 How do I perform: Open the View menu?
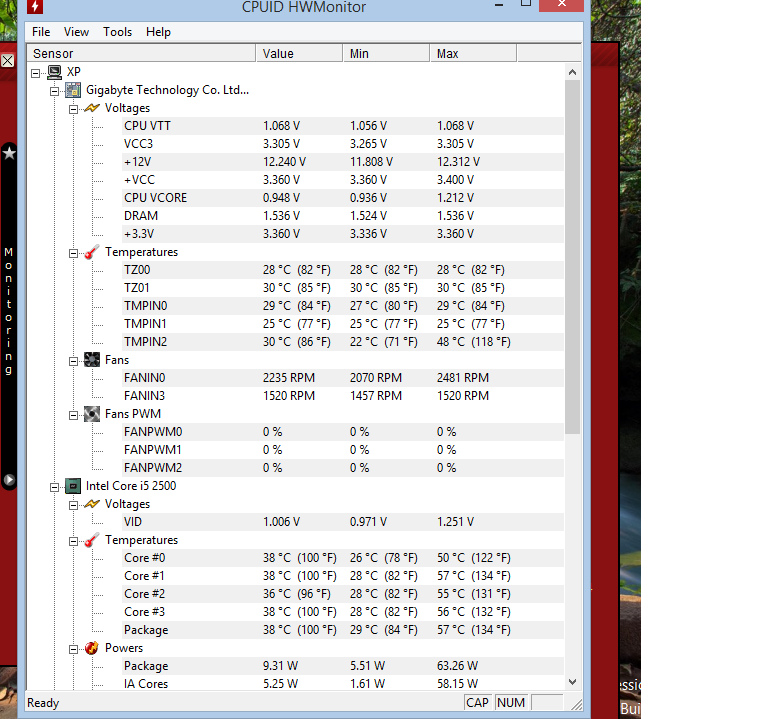pos(76,32)
